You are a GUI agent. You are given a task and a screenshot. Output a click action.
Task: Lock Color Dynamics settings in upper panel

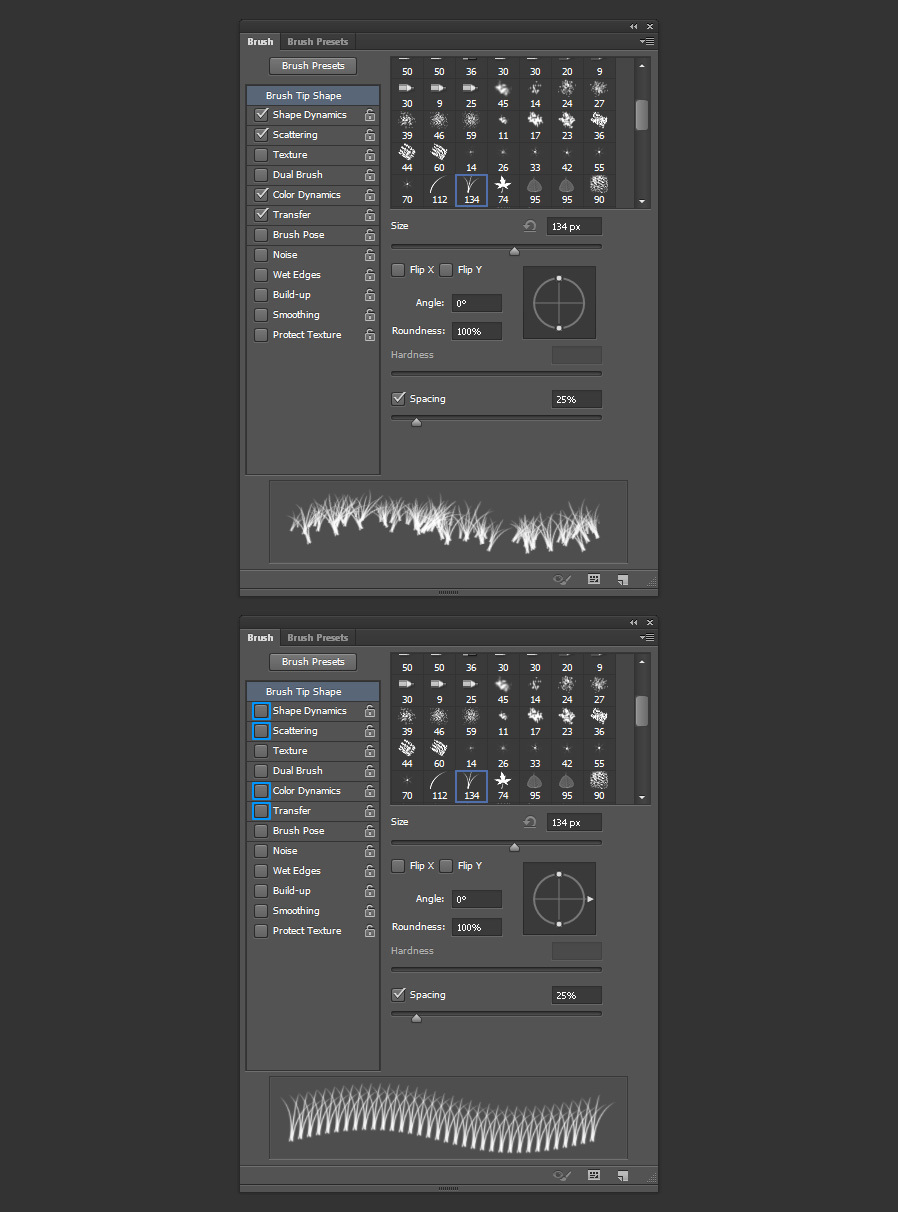(x=370, y=195)
